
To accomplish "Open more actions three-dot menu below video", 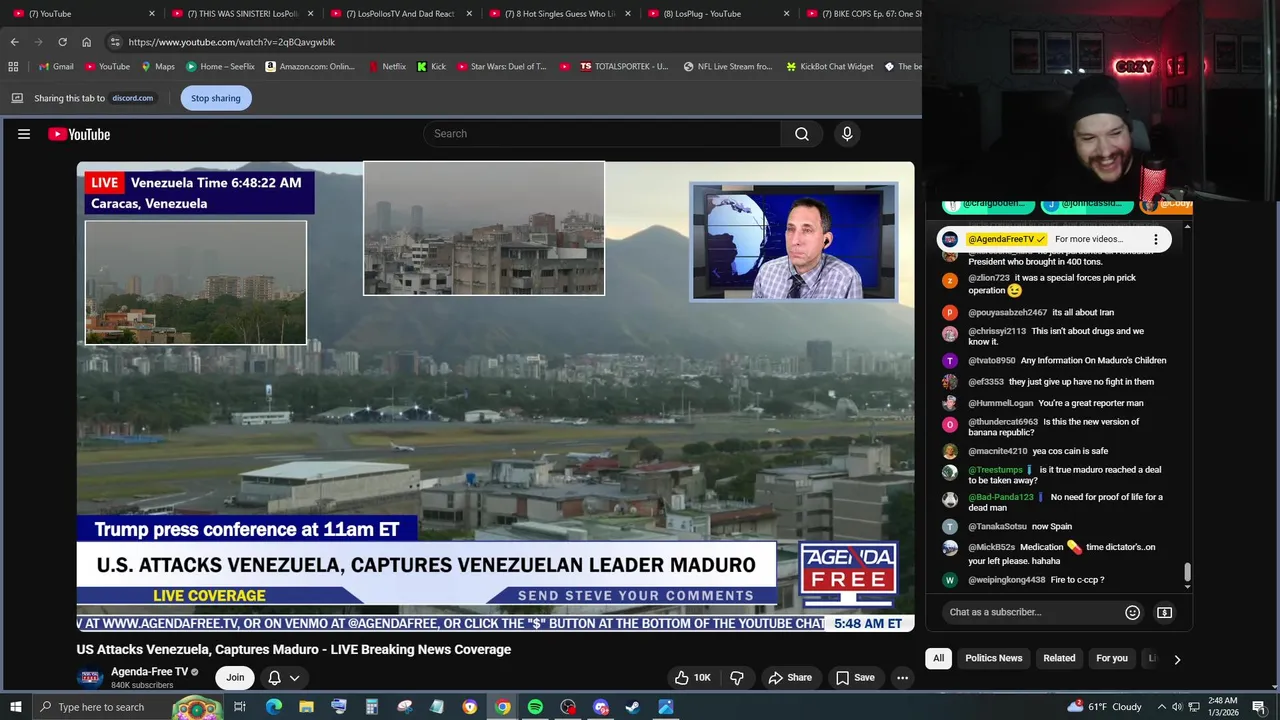I will pos(902,677).
